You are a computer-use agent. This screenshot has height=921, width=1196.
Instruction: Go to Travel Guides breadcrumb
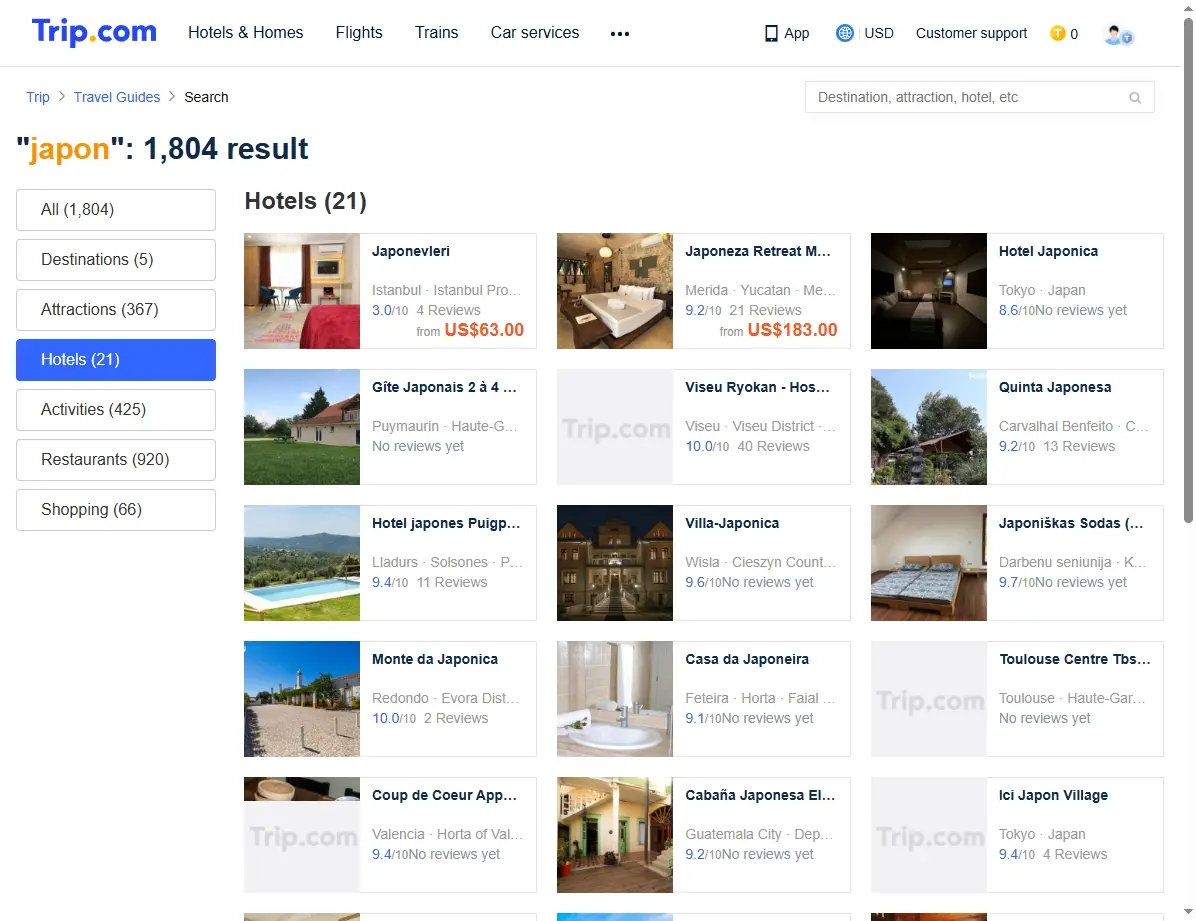(x=117, y=97)
